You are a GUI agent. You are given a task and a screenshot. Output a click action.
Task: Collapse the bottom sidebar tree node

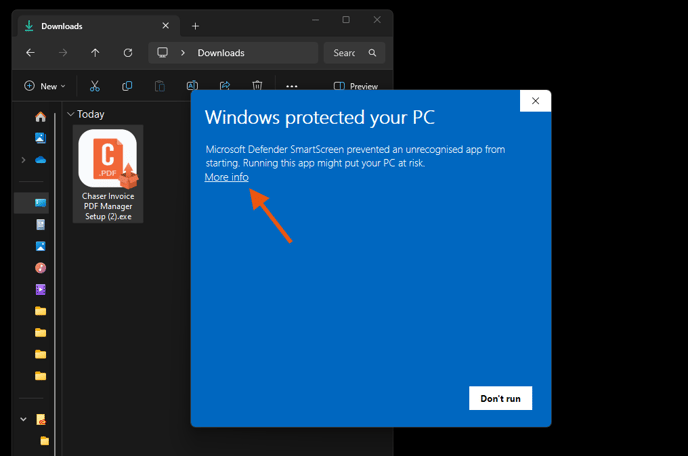23,419
